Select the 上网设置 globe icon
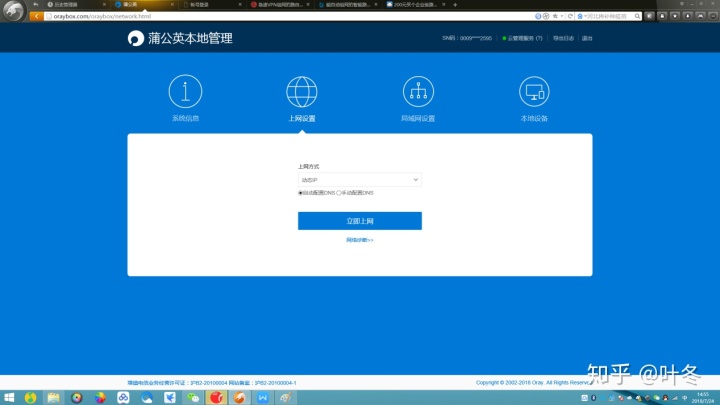The image size is (720, 405). click(302, 91)
